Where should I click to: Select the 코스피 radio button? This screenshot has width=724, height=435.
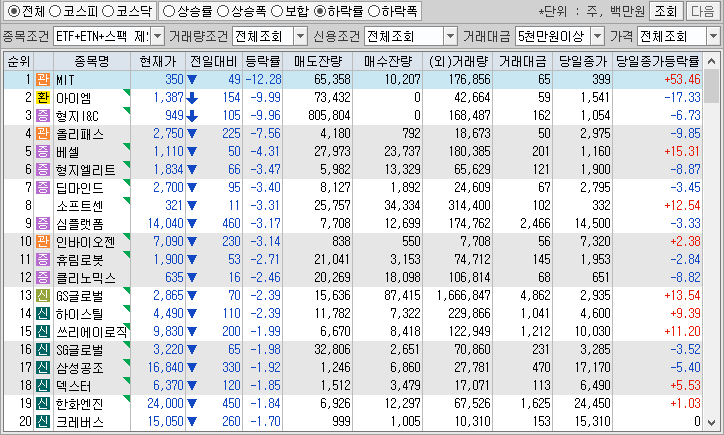[54, 11]
